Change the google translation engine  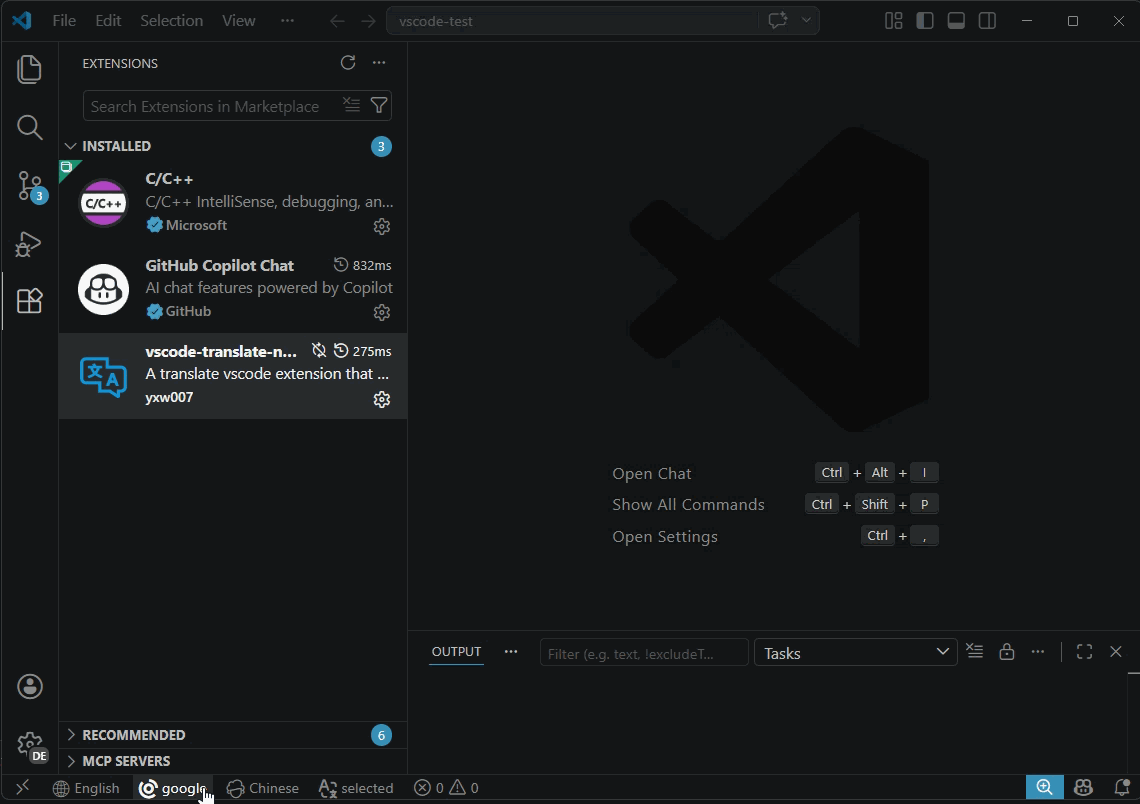tap(173, 788)
